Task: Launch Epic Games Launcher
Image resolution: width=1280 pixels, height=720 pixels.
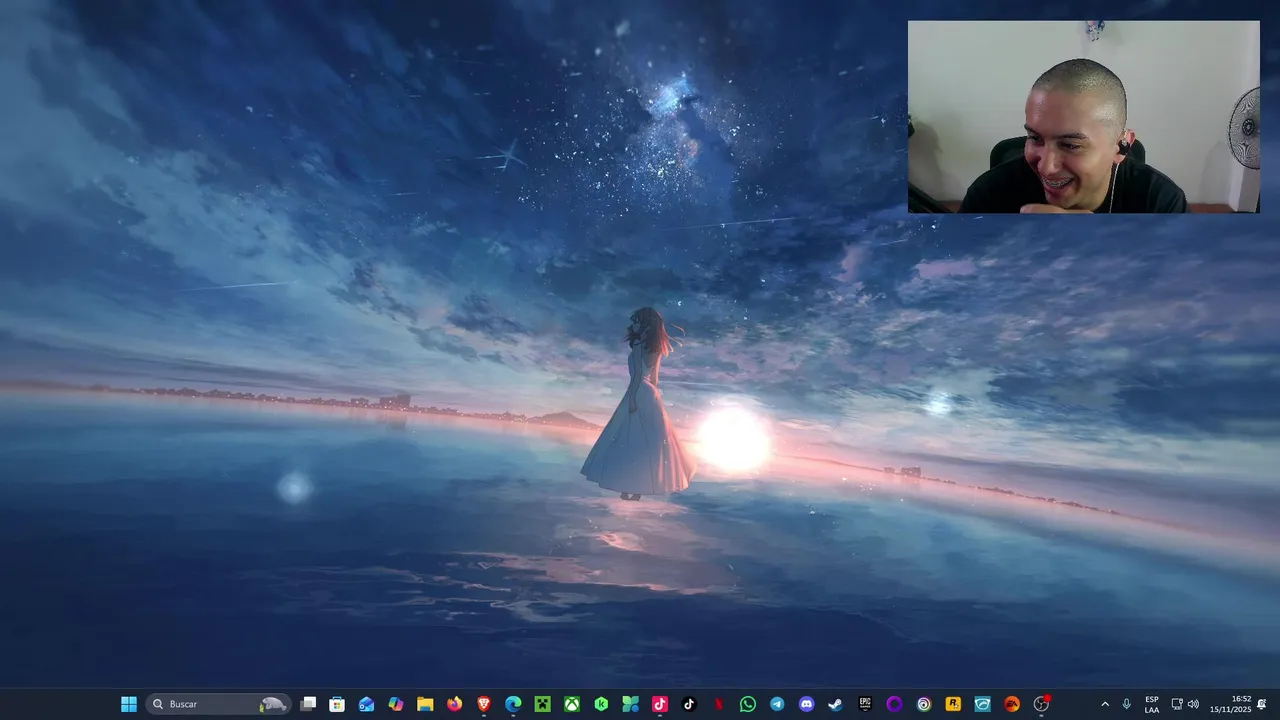Action: click(865, 704)
